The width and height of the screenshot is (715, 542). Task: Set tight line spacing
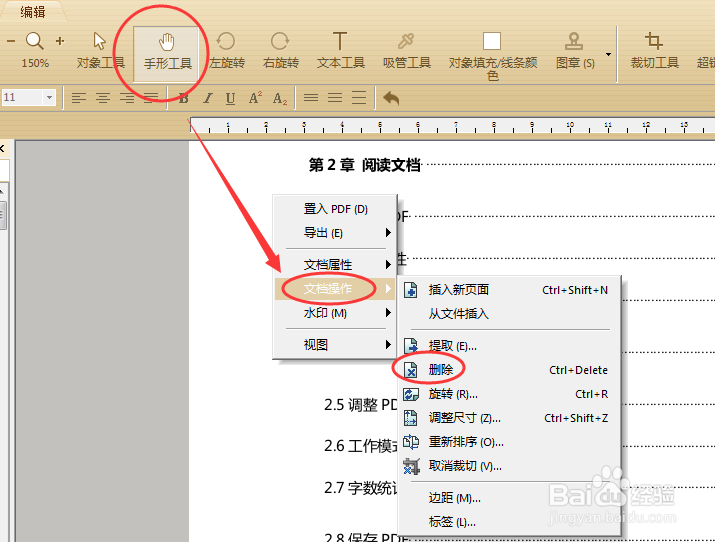pyautogui.click(x=311, y=98)
